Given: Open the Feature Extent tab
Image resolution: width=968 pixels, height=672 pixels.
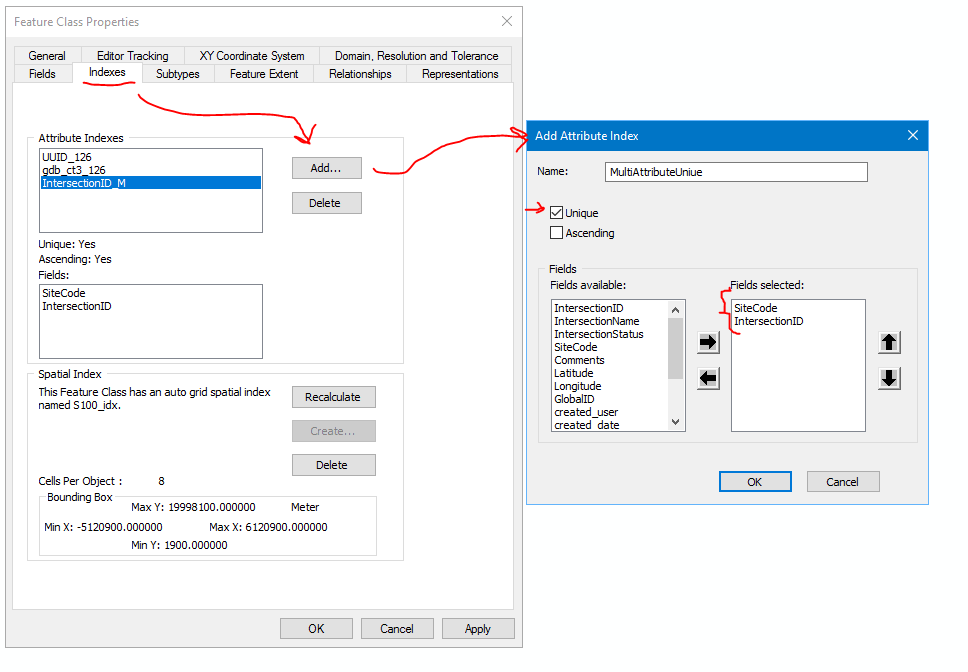Looking at the screenshot, I should point(263,73).
